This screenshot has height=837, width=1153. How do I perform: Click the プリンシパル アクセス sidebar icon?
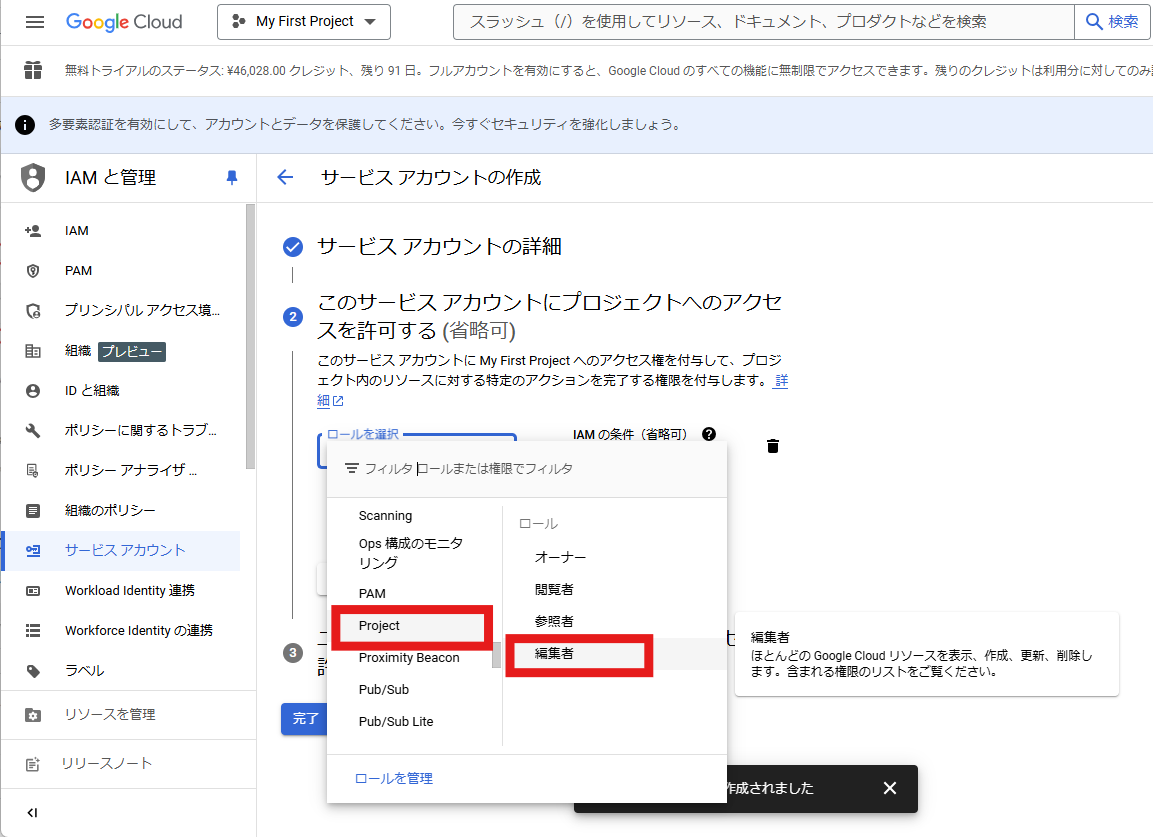coord(33,310)
